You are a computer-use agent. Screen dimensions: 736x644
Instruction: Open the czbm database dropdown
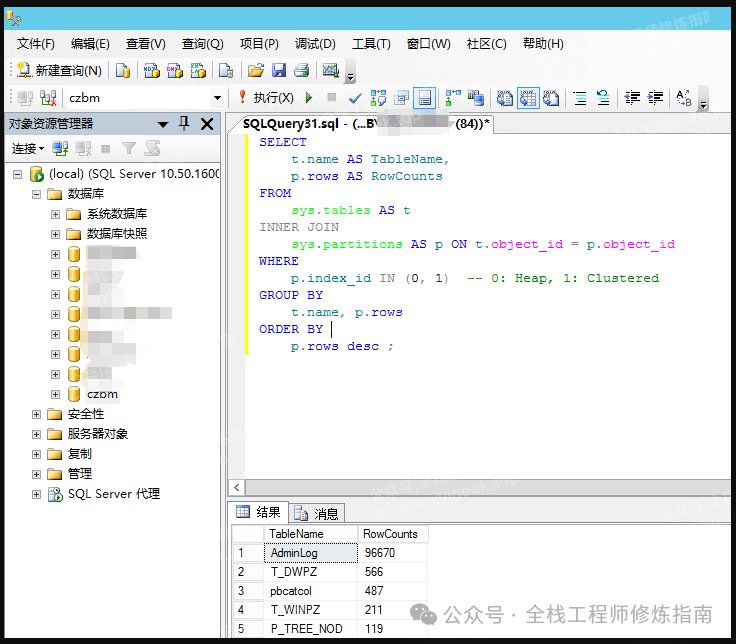[x=217, y=98]
